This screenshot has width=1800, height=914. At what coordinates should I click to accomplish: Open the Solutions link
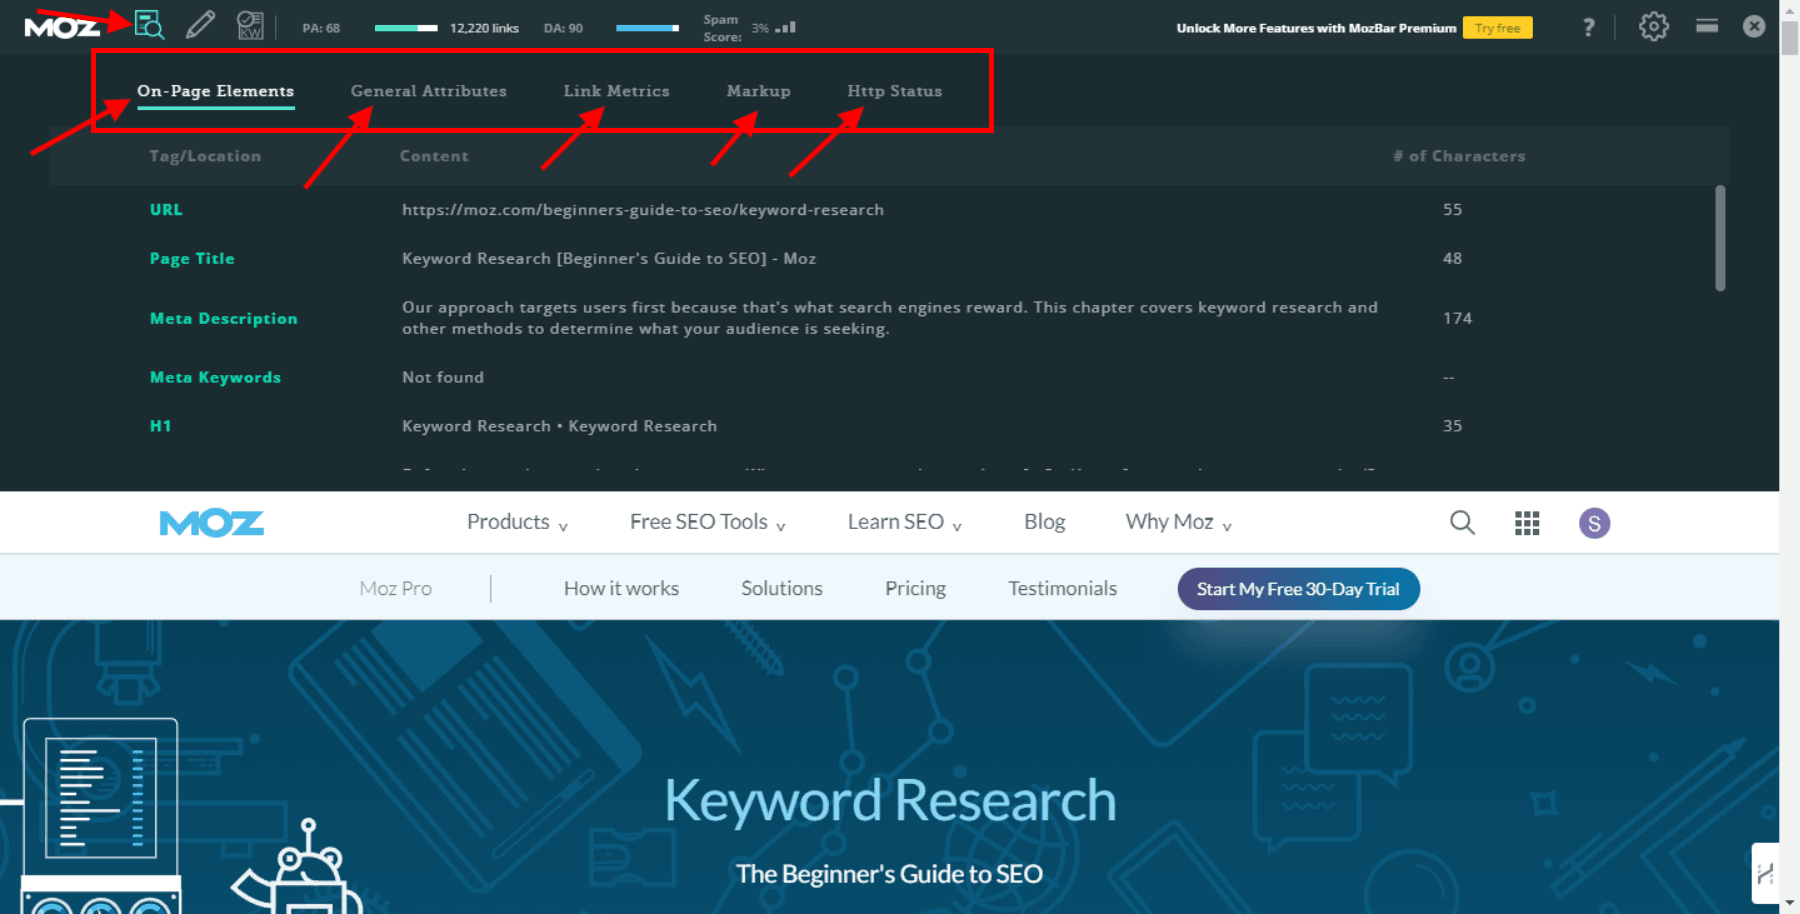(782, 589)
